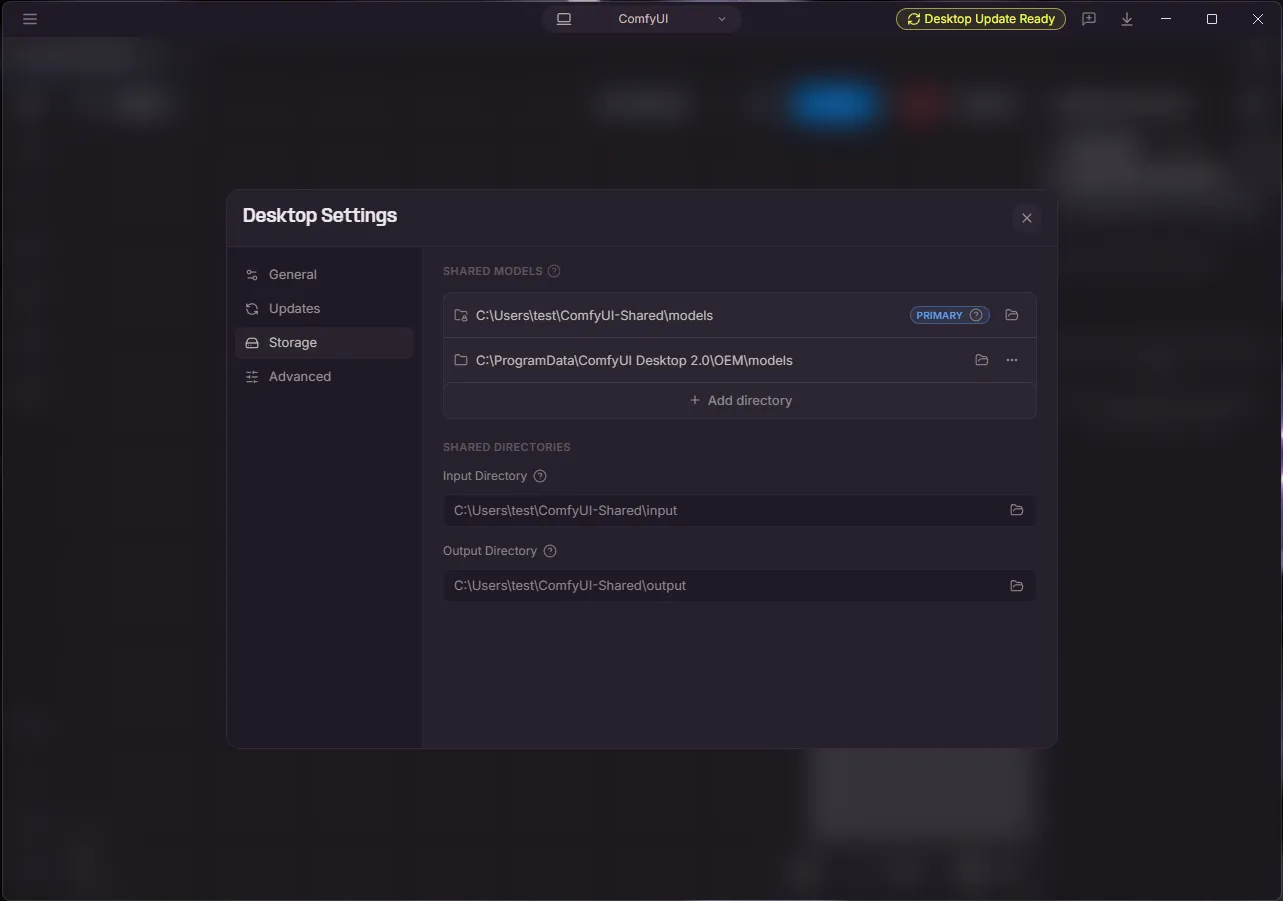
Task: Click the locked folder icon on primary models row
Action: [x=461, y=315]
